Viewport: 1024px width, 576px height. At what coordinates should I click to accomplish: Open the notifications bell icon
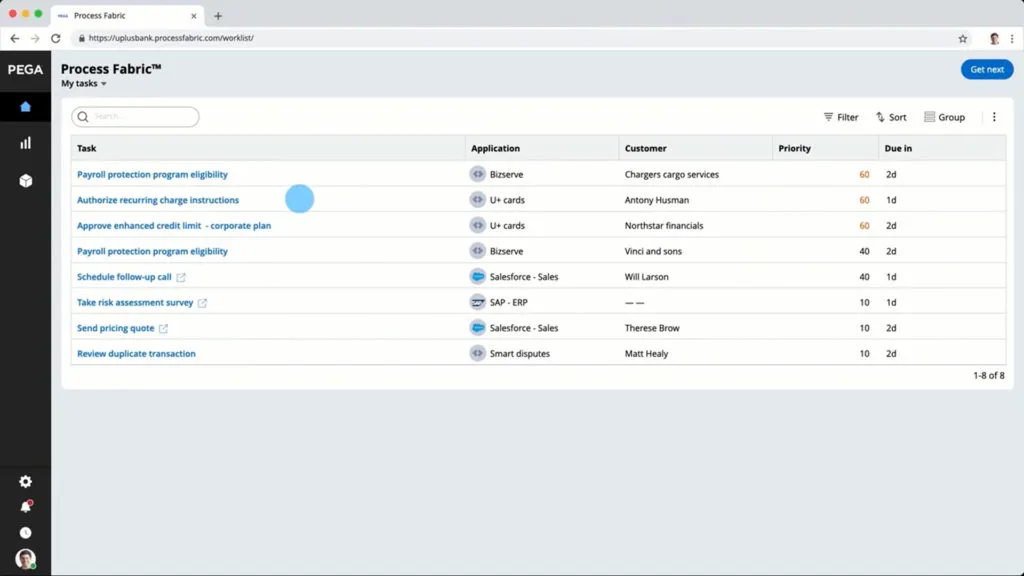point(25,507)
